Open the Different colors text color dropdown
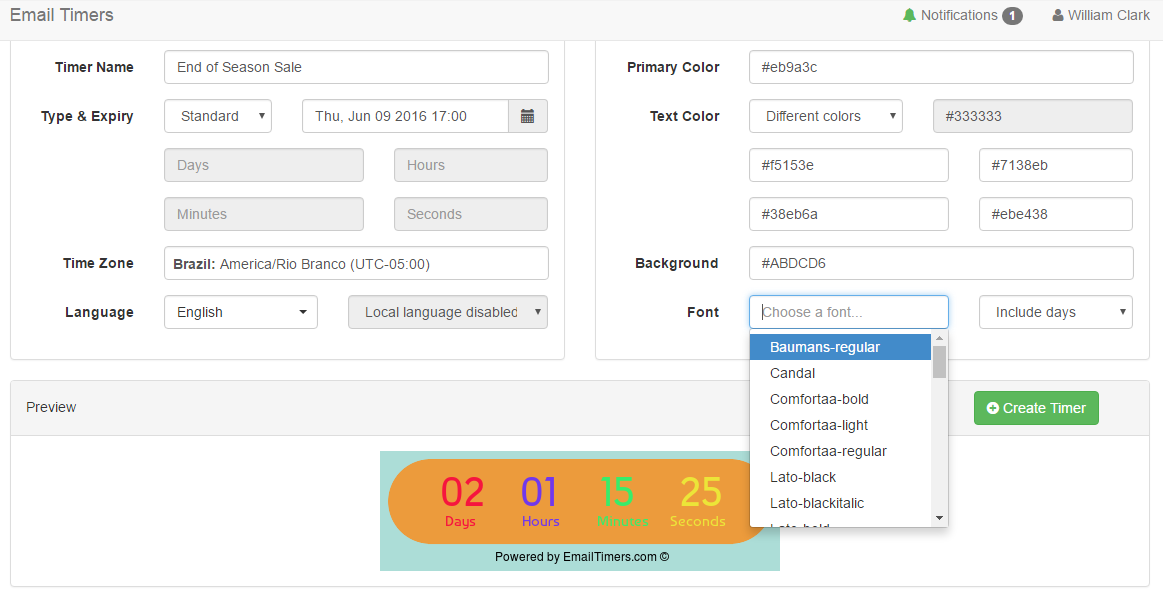This screenshot has width=1163, height=603. point(825,116)
